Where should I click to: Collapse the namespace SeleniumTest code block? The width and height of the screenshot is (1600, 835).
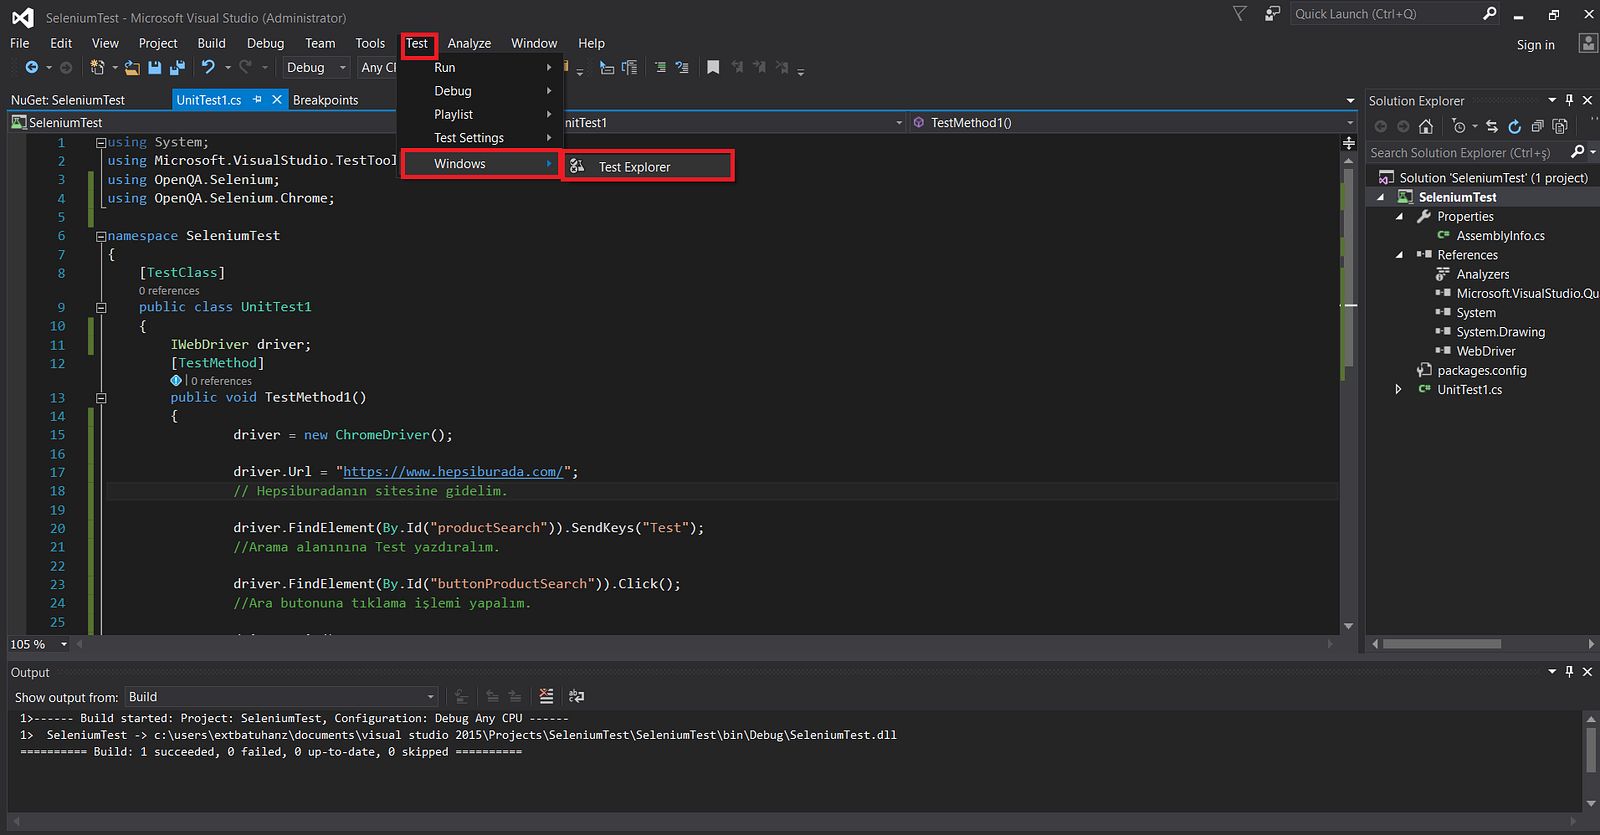click(101, 236)
